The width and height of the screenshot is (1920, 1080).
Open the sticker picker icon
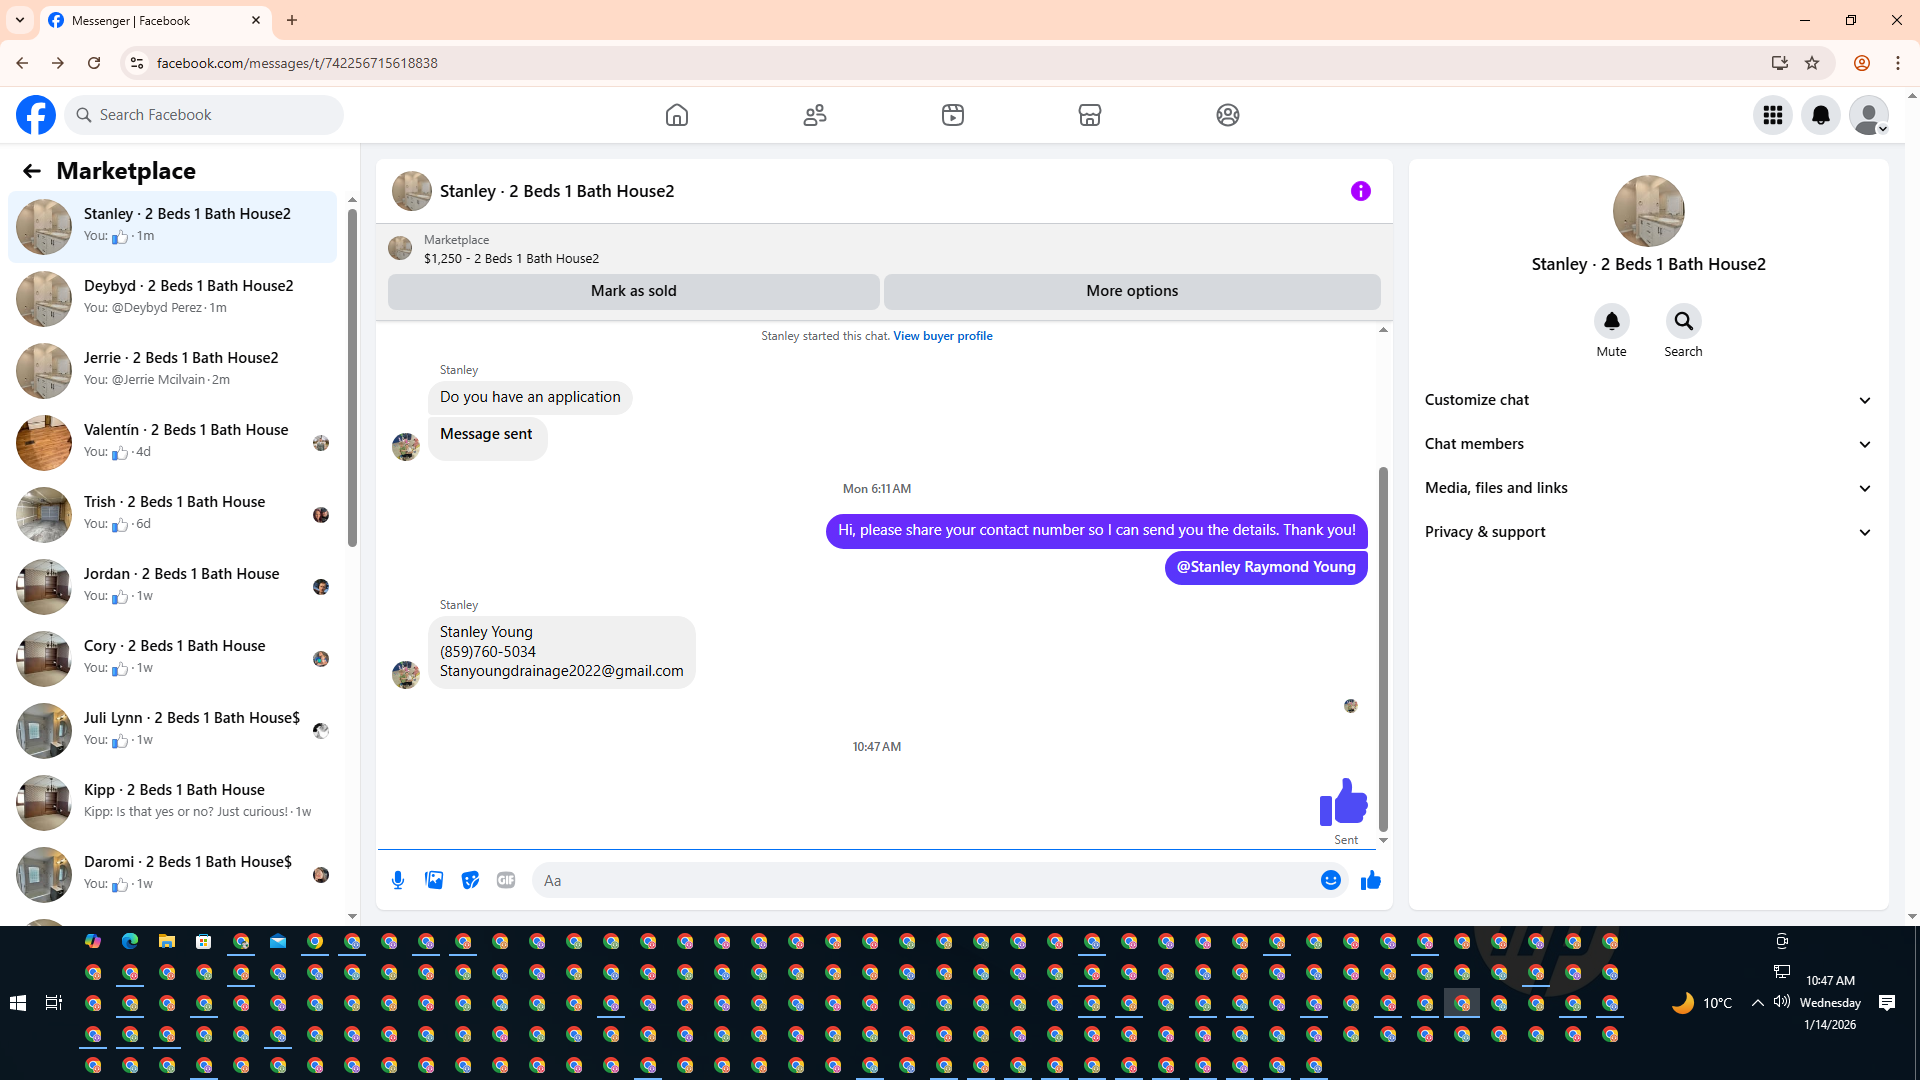pos(470,880)
